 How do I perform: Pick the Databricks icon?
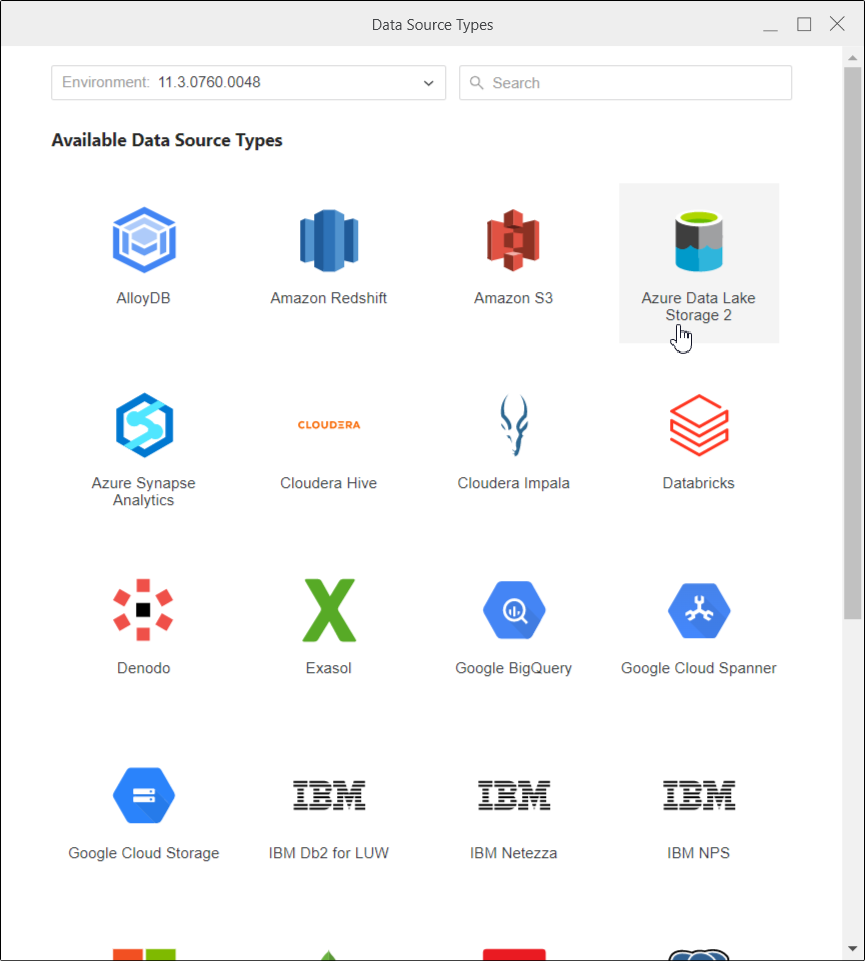click(698, 425)
